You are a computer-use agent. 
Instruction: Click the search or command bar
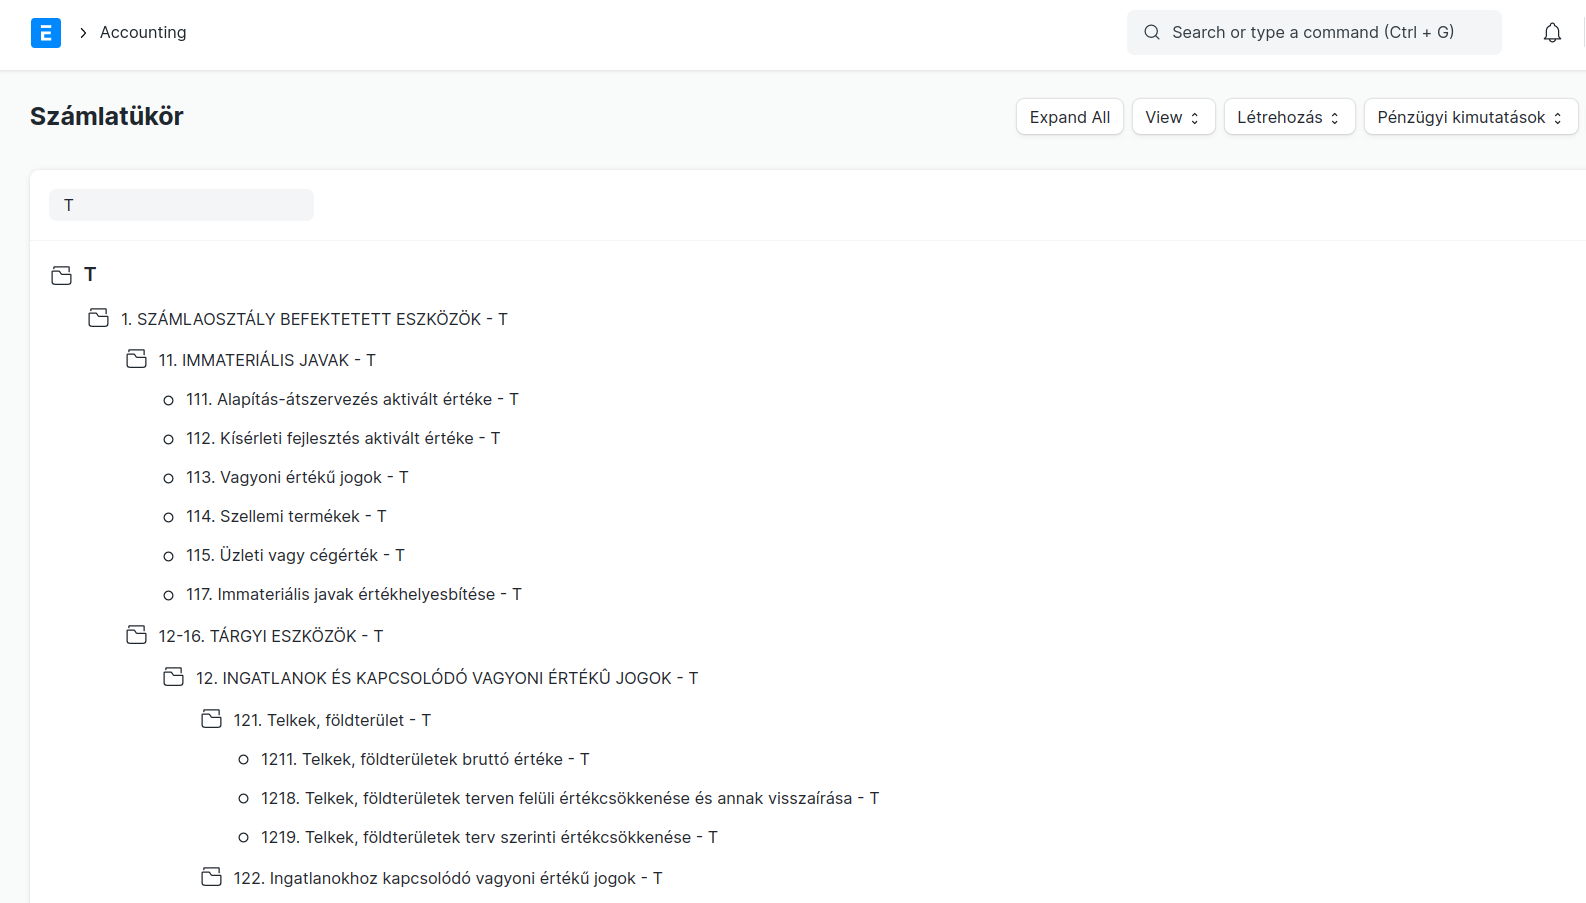tap(1313, 33)
